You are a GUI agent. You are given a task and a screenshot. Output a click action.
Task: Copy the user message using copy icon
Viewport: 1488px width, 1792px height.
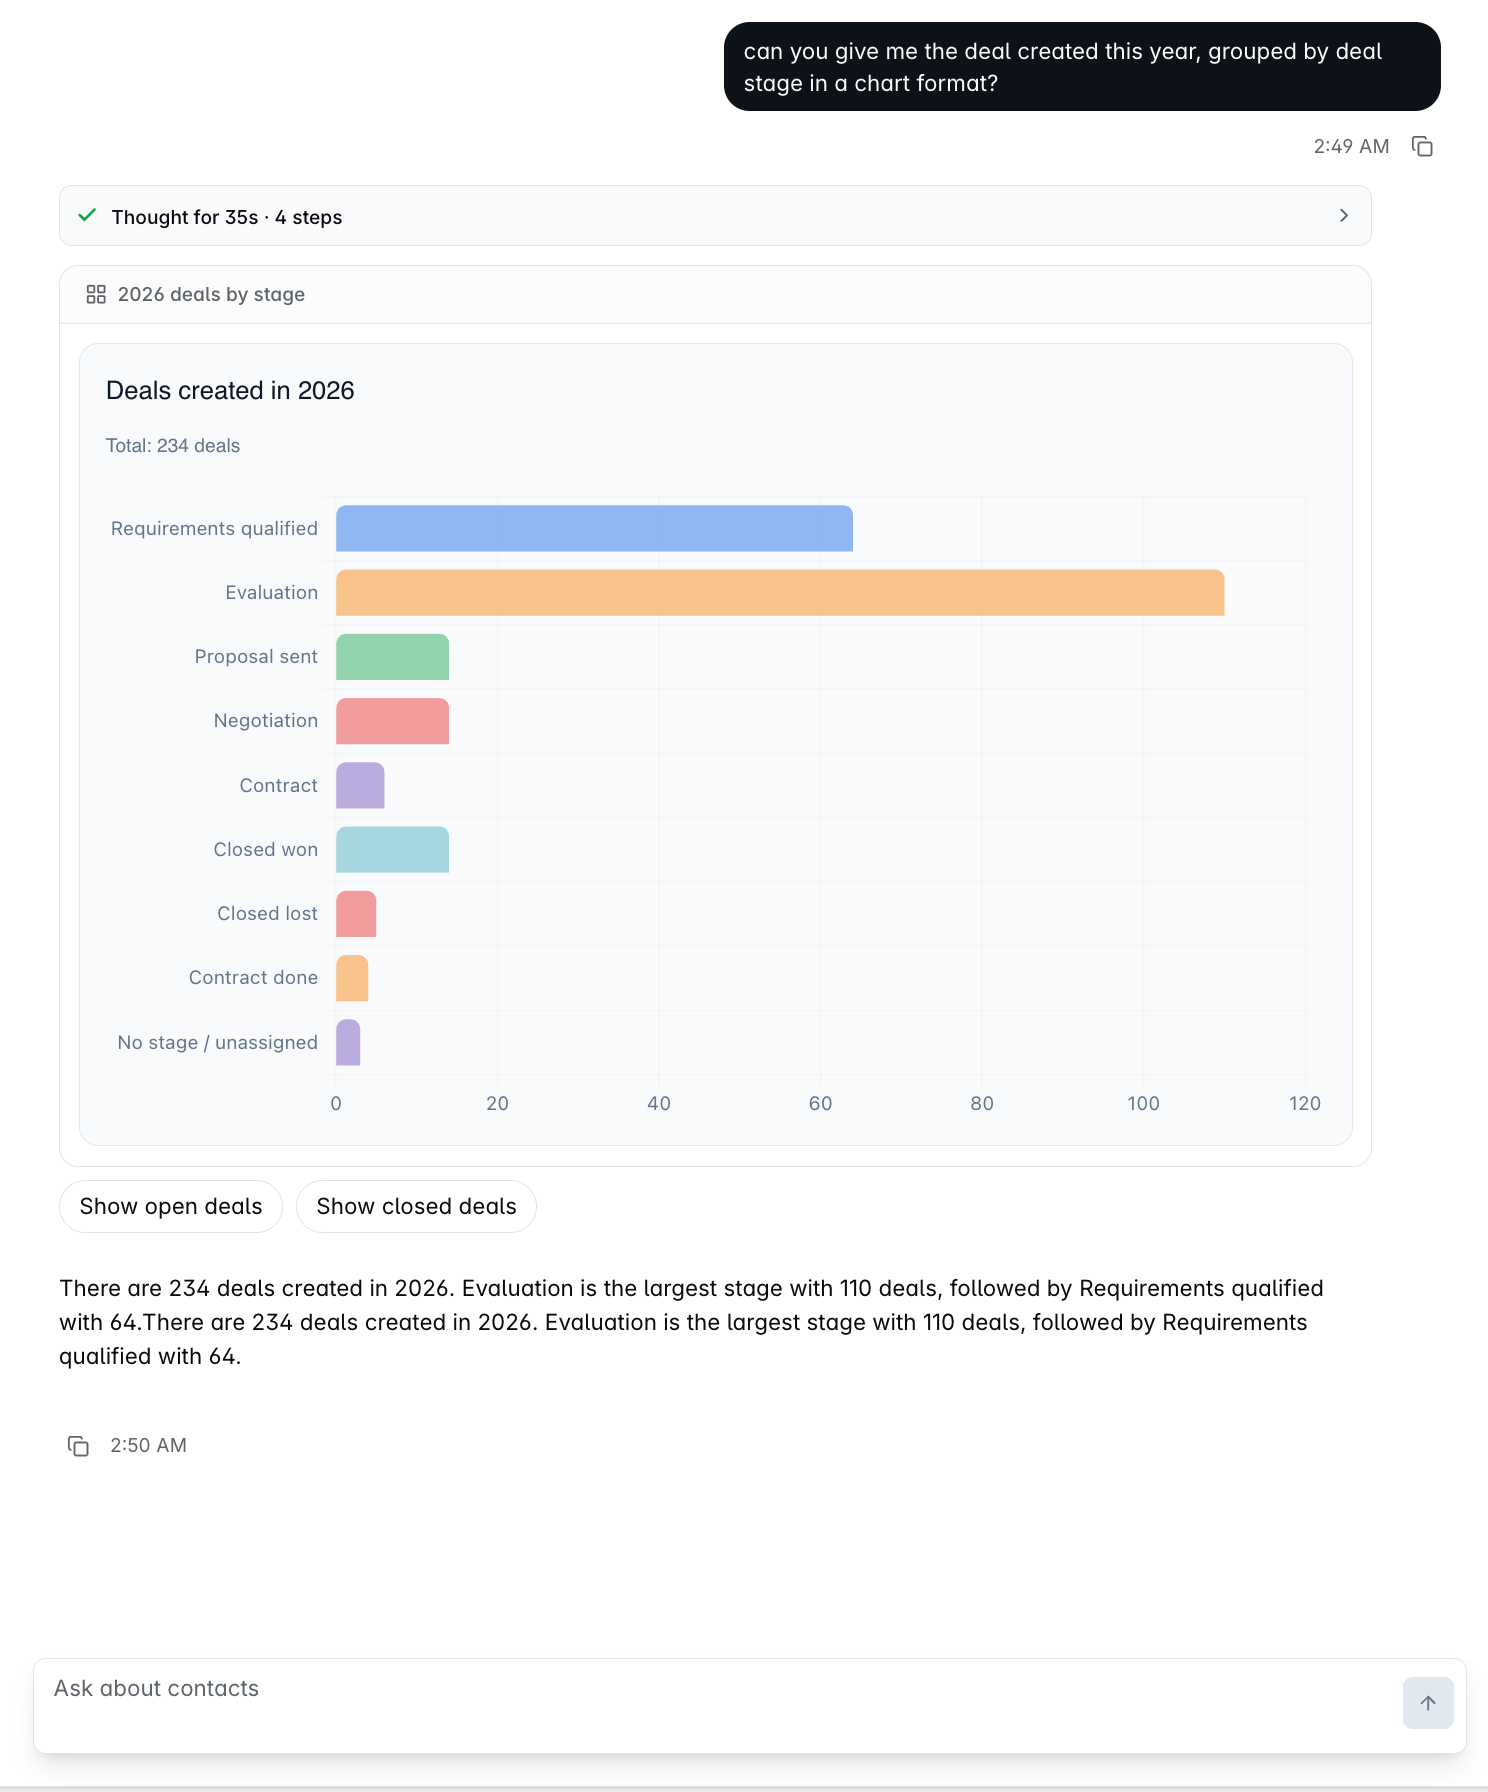pos(1422,146)
